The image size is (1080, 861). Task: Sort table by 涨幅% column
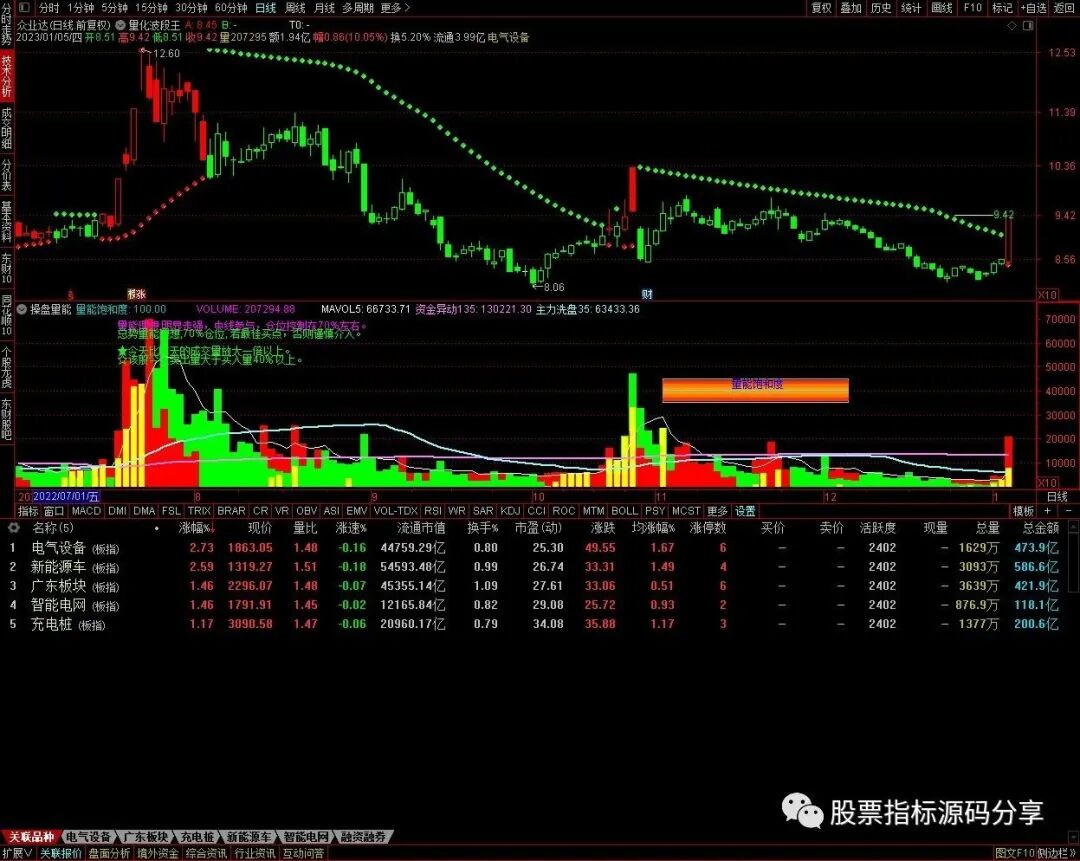[x=196, y=528]
